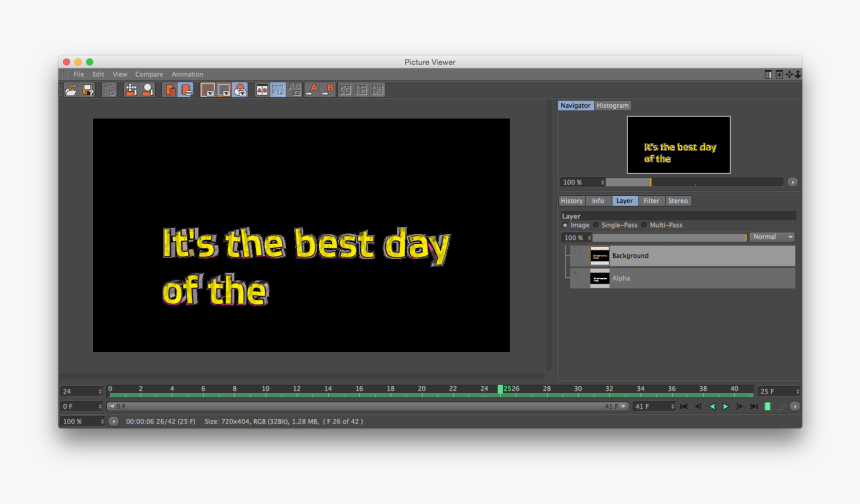Select the Image radio button
Viewport: 860px width, 504px height.
565,225
